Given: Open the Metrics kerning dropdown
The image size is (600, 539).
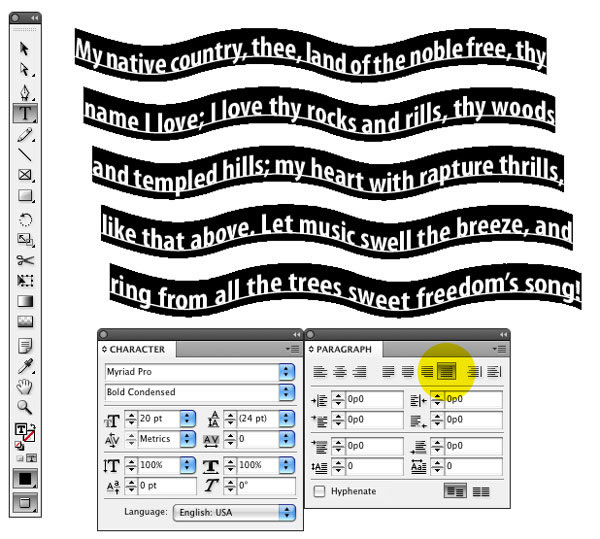Looking at the screenshot, I should (x=188, y=439).
